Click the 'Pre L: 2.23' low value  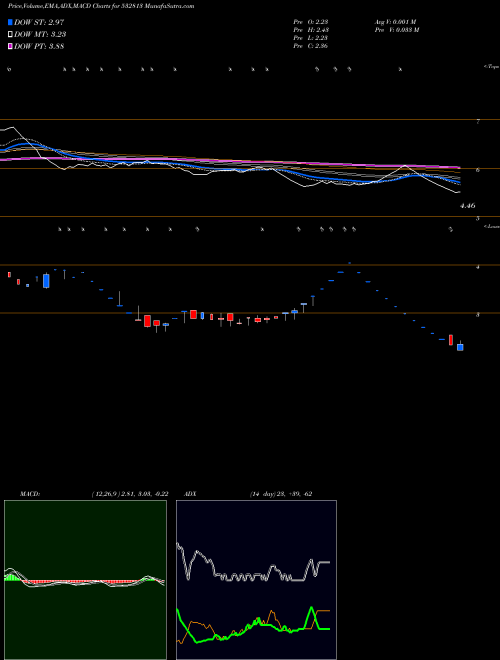point(311,38)
